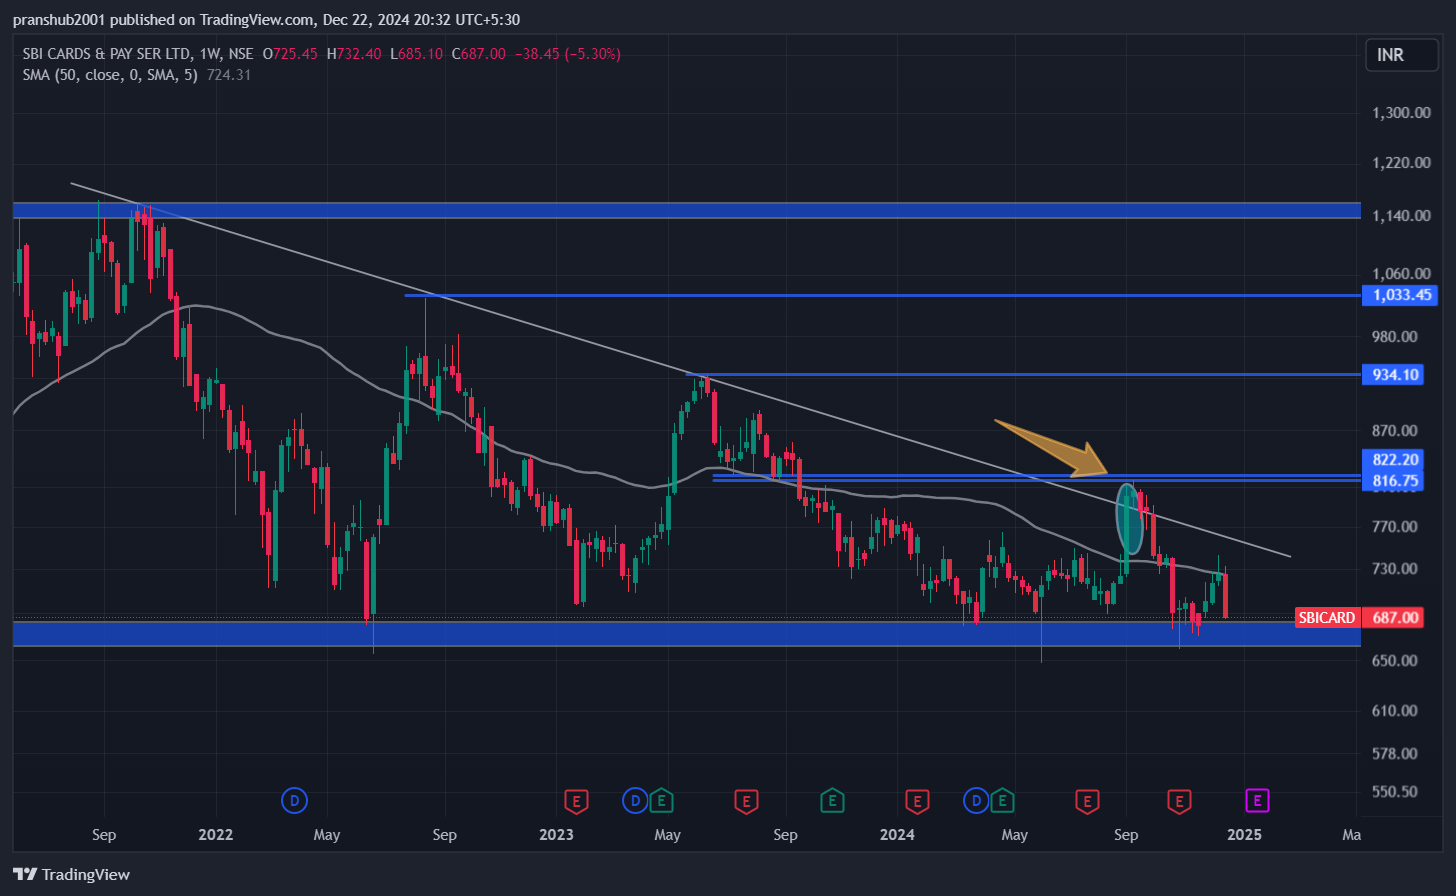
Task: Click the NSE exchange label in the legend
Action: [x=240, y=54]
